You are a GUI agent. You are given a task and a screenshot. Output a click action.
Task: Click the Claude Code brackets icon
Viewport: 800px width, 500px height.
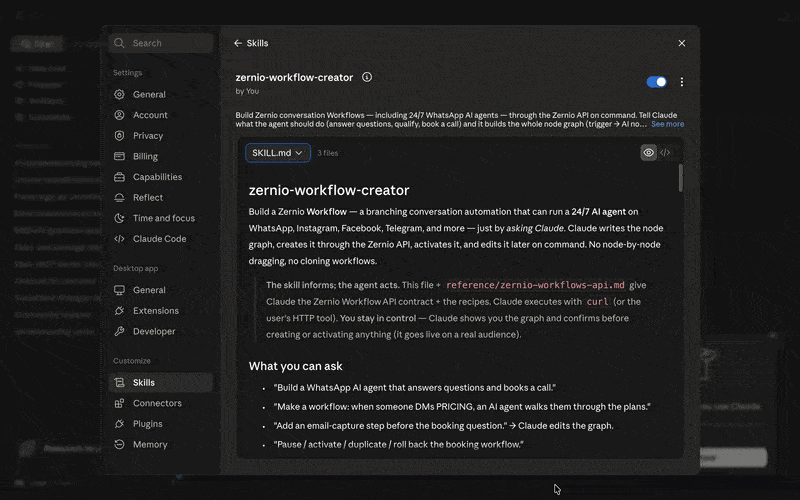[119, 239]
